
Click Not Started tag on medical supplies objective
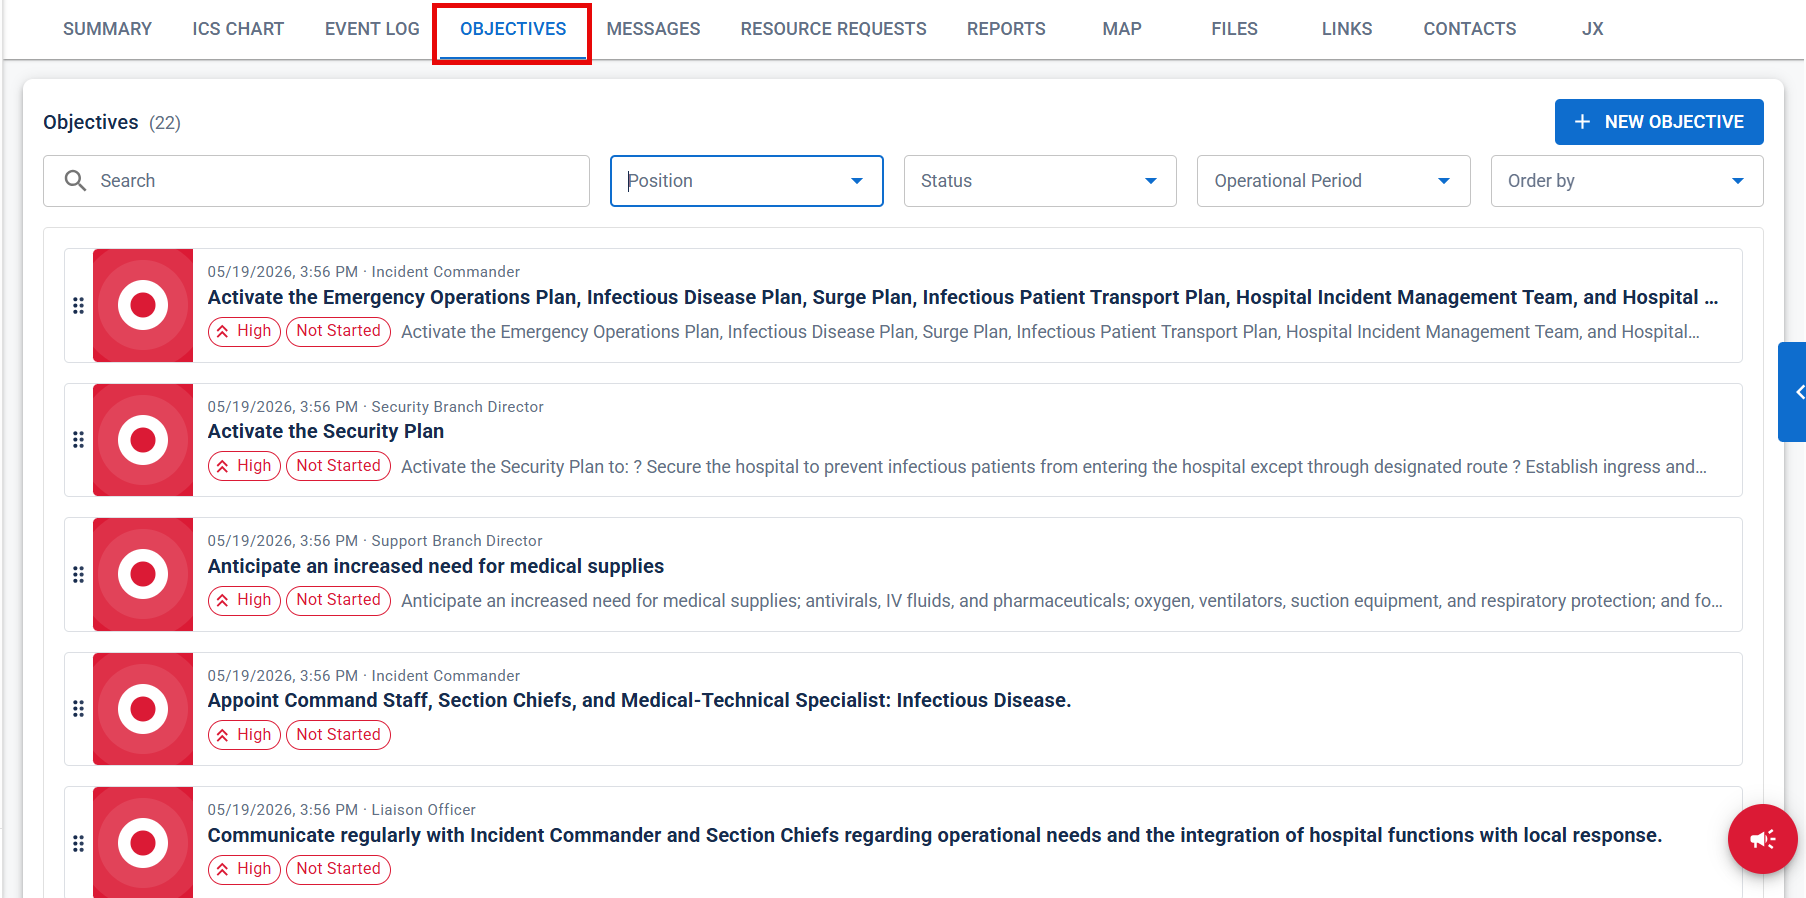point(338,600)
